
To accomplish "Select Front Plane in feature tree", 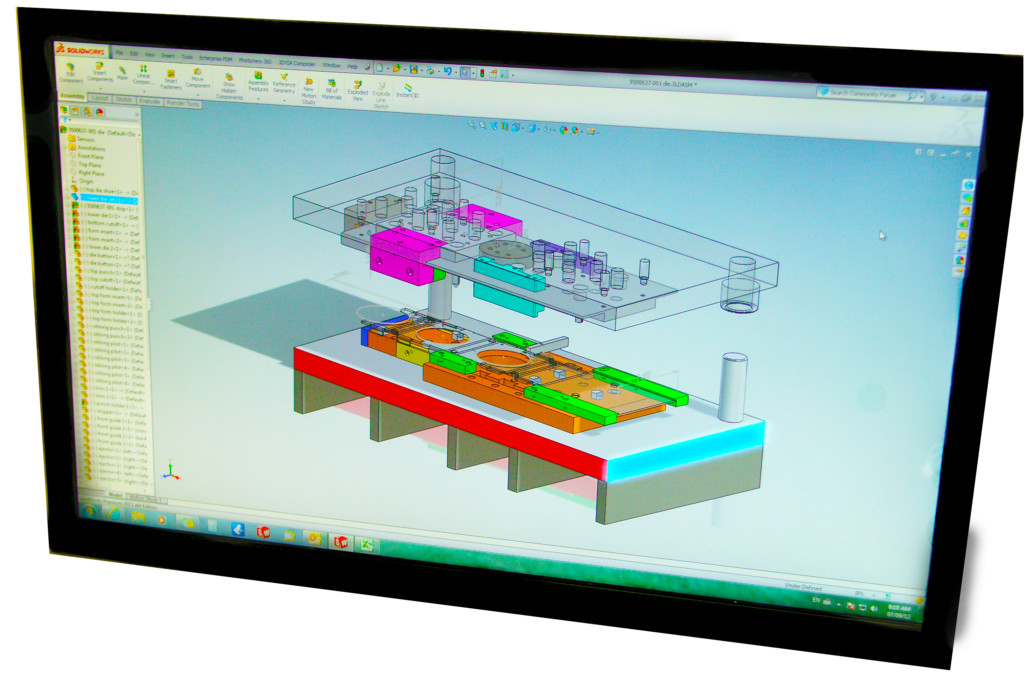I will pos(87,156).
